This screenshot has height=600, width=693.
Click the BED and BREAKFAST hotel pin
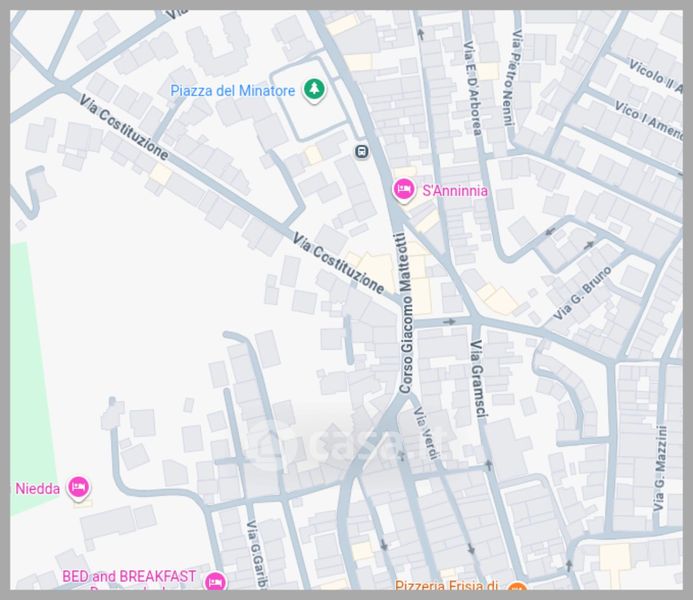click(x=214, y=581)
